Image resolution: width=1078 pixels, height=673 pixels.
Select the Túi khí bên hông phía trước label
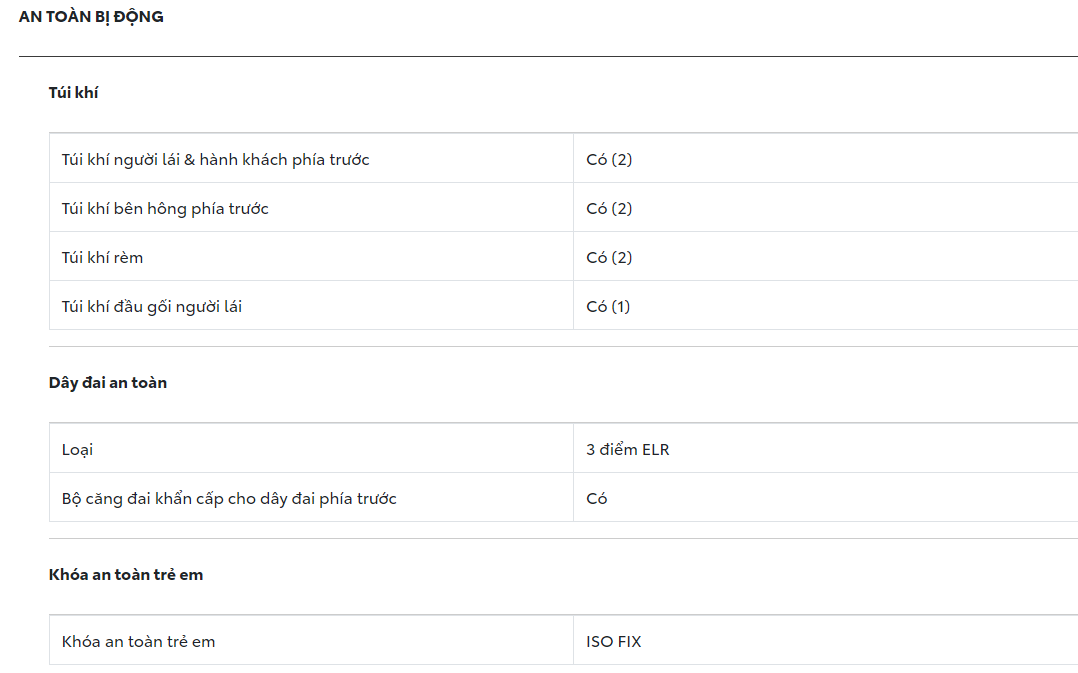pyautogui.click(x=165, y=209)
